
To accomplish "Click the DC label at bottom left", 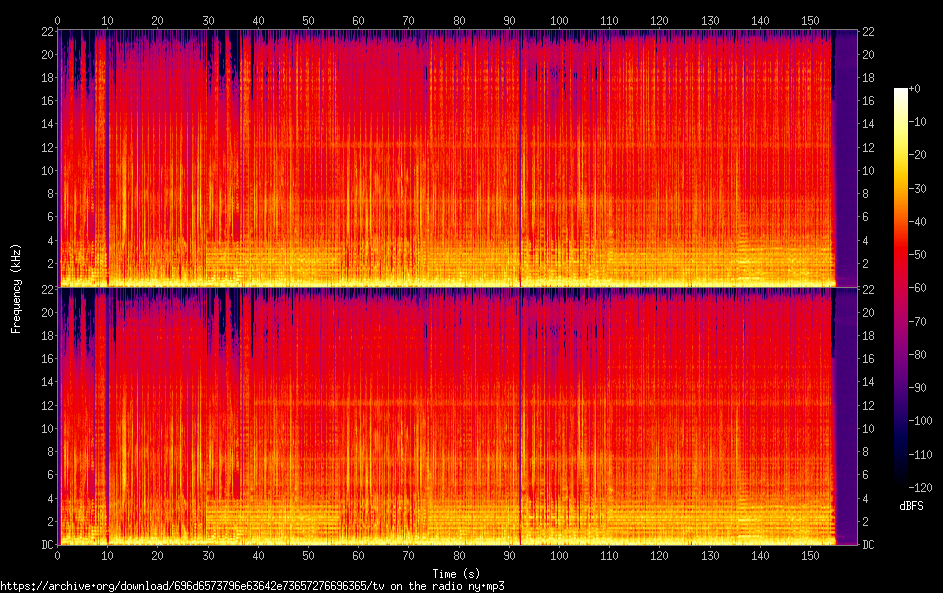I will [48, 544].
